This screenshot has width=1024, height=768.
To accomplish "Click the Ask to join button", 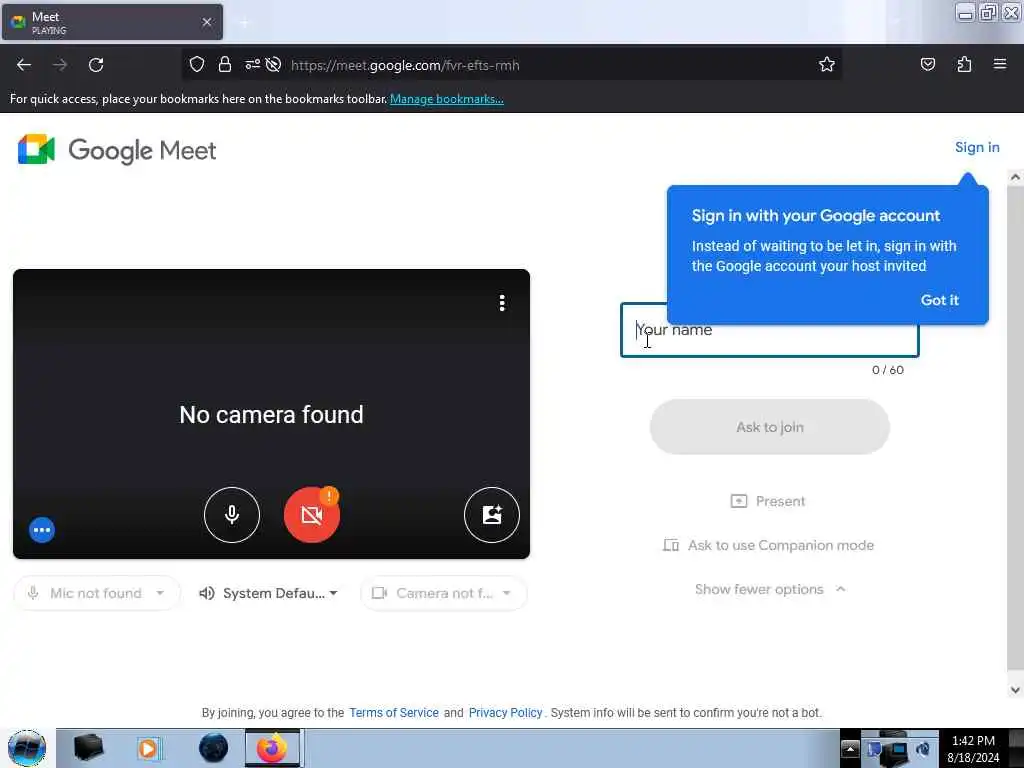I will coord(770,427).
